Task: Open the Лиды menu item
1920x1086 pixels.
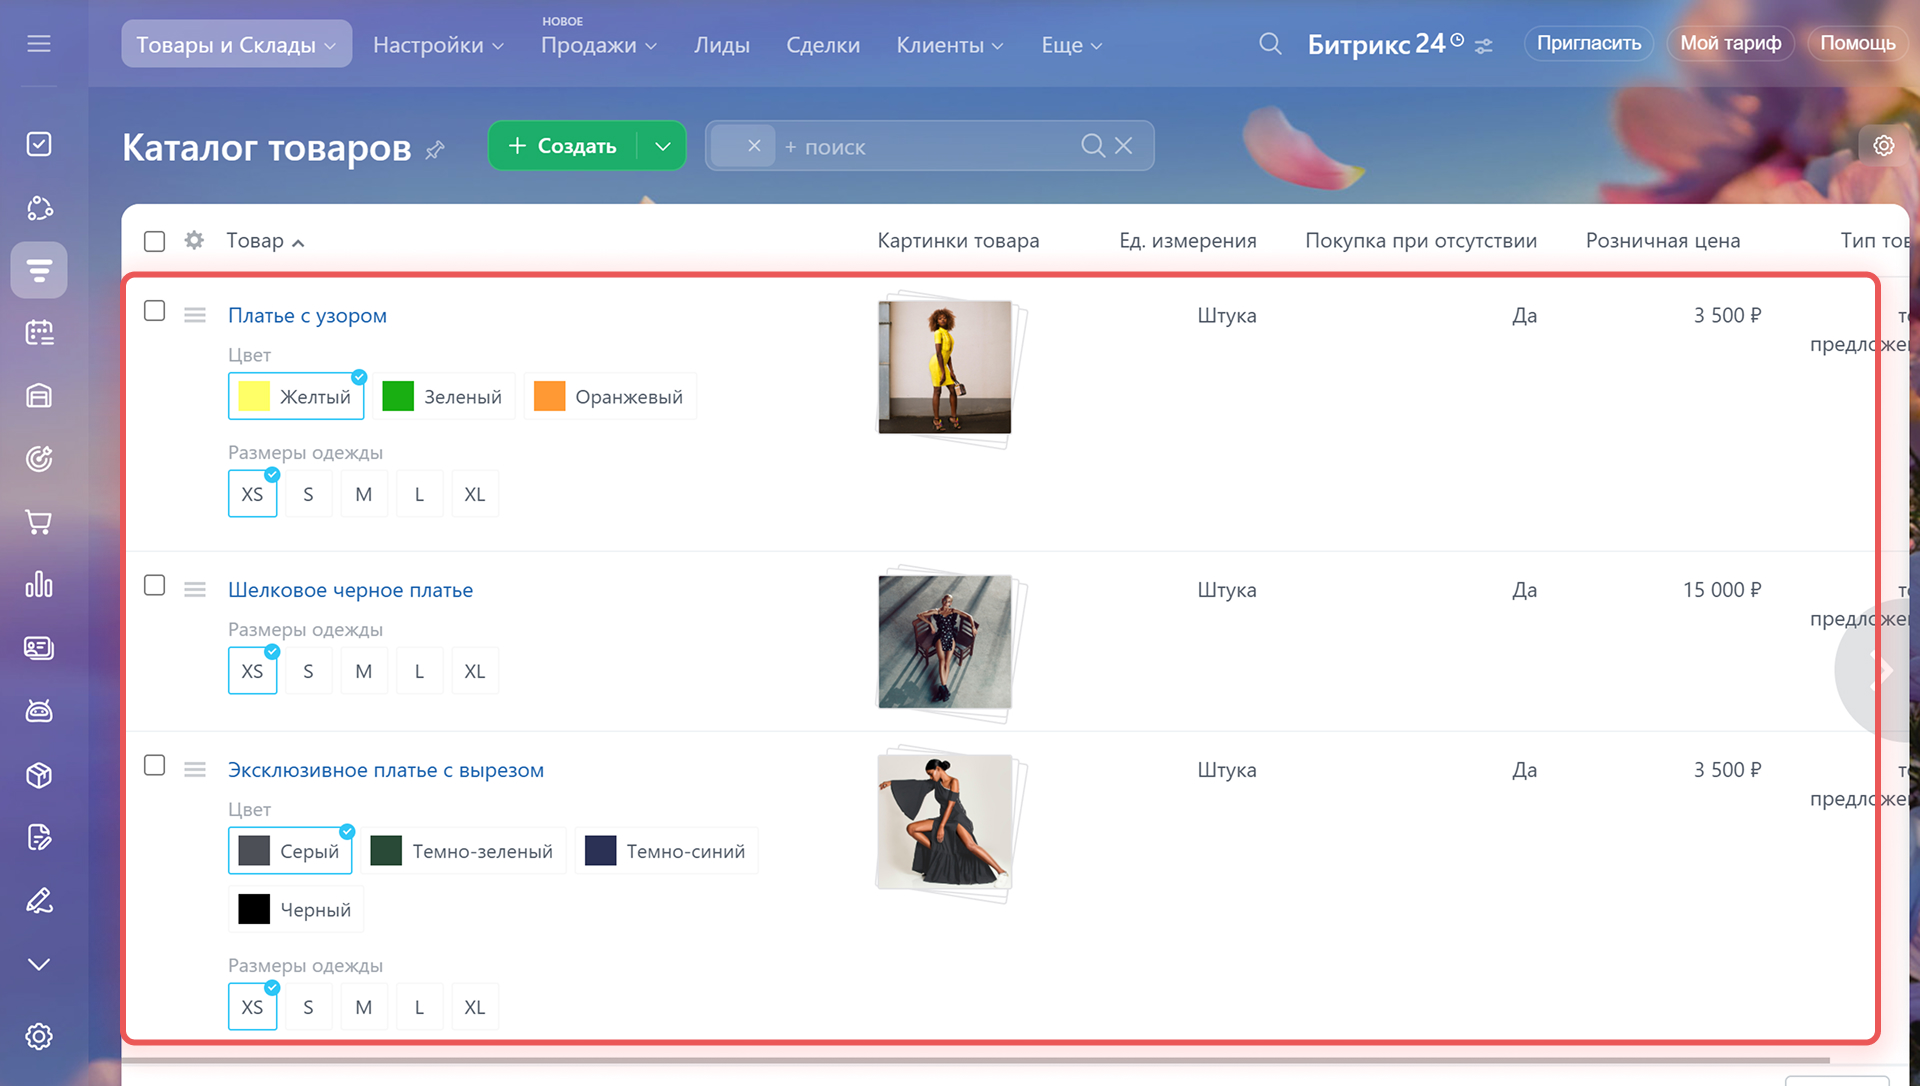Action: pyautogui.click(x=721, y=45)
